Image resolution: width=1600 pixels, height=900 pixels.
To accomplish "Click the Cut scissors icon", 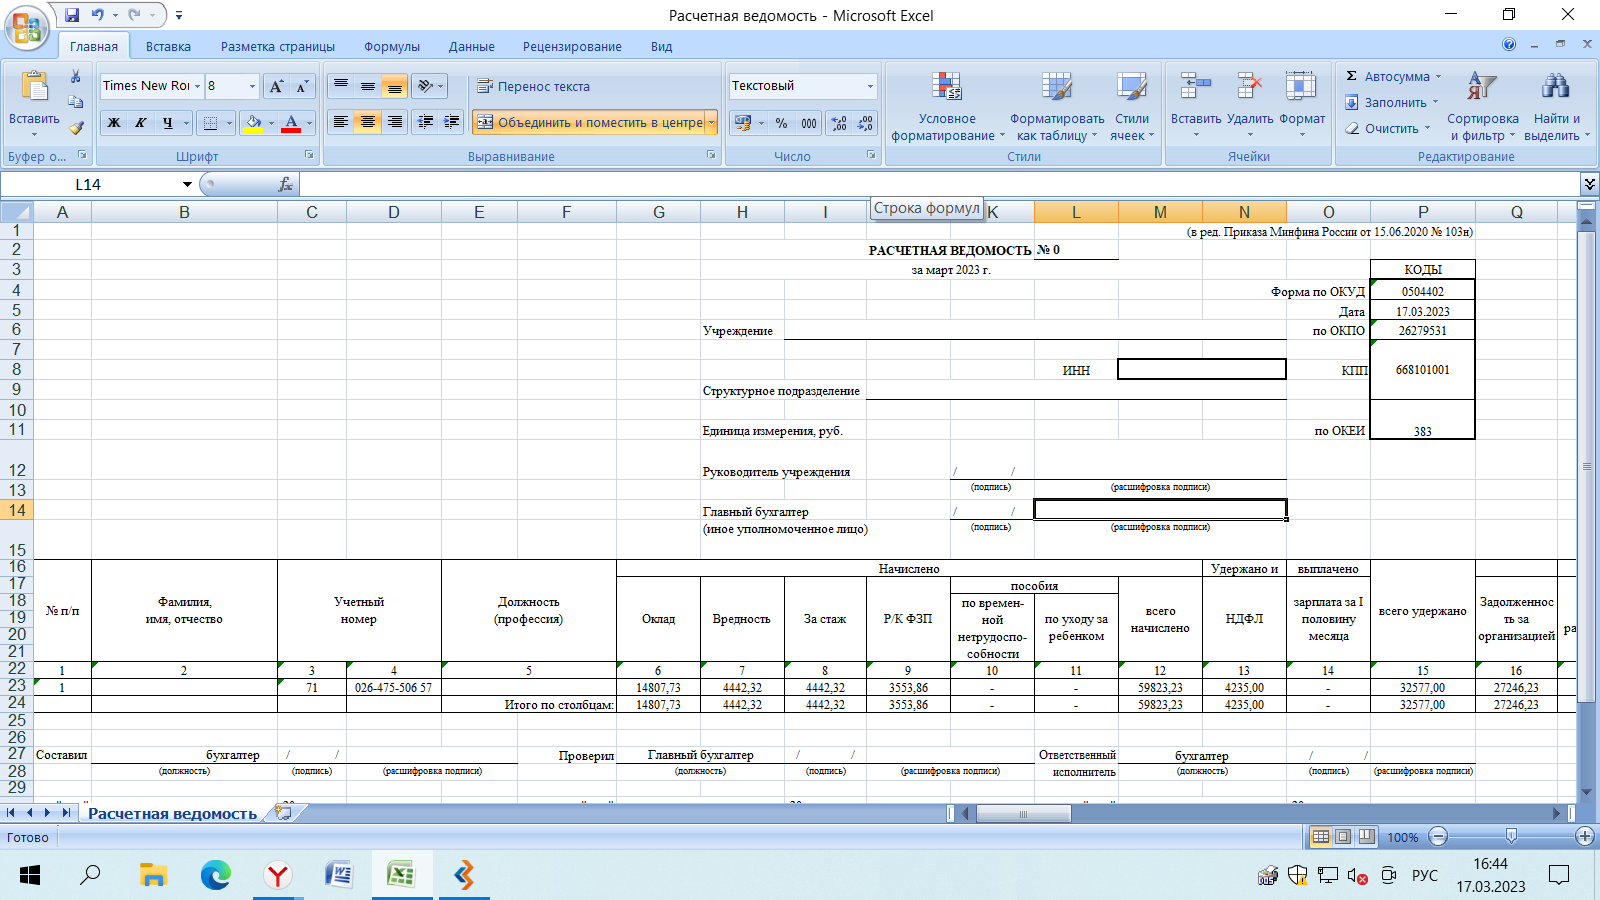I will click(x=75, y=77).
